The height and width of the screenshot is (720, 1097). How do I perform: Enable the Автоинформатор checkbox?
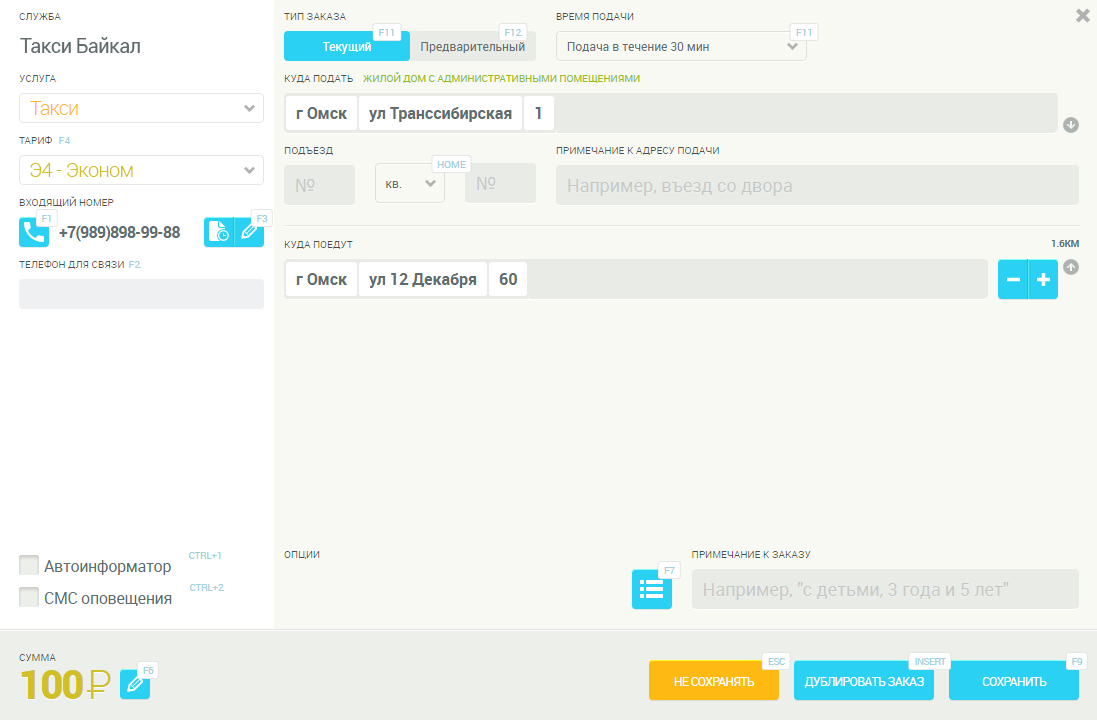29,566
